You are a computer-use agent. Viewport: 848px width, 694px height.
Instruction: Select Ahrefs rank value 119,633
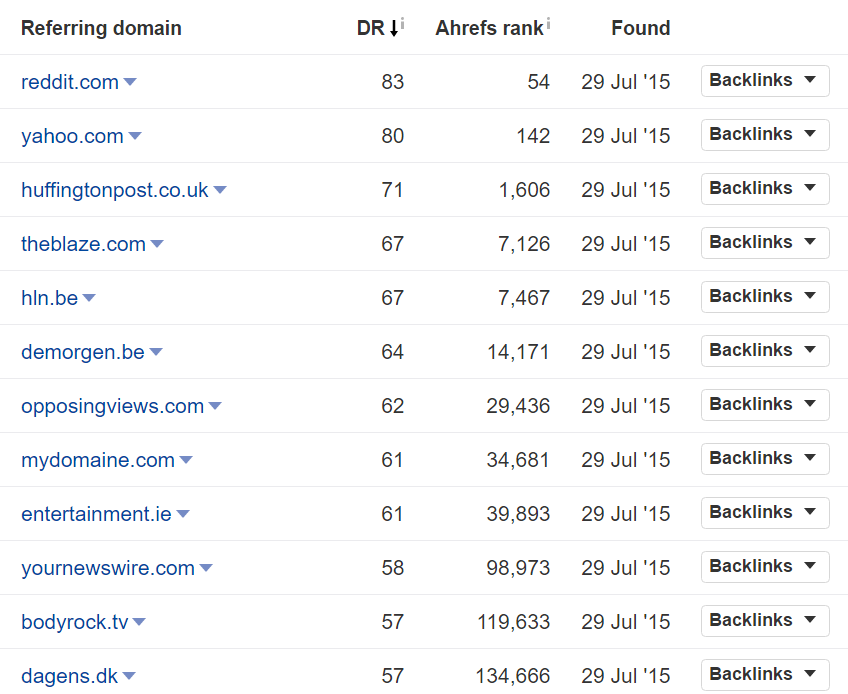(x=514, y=622)
